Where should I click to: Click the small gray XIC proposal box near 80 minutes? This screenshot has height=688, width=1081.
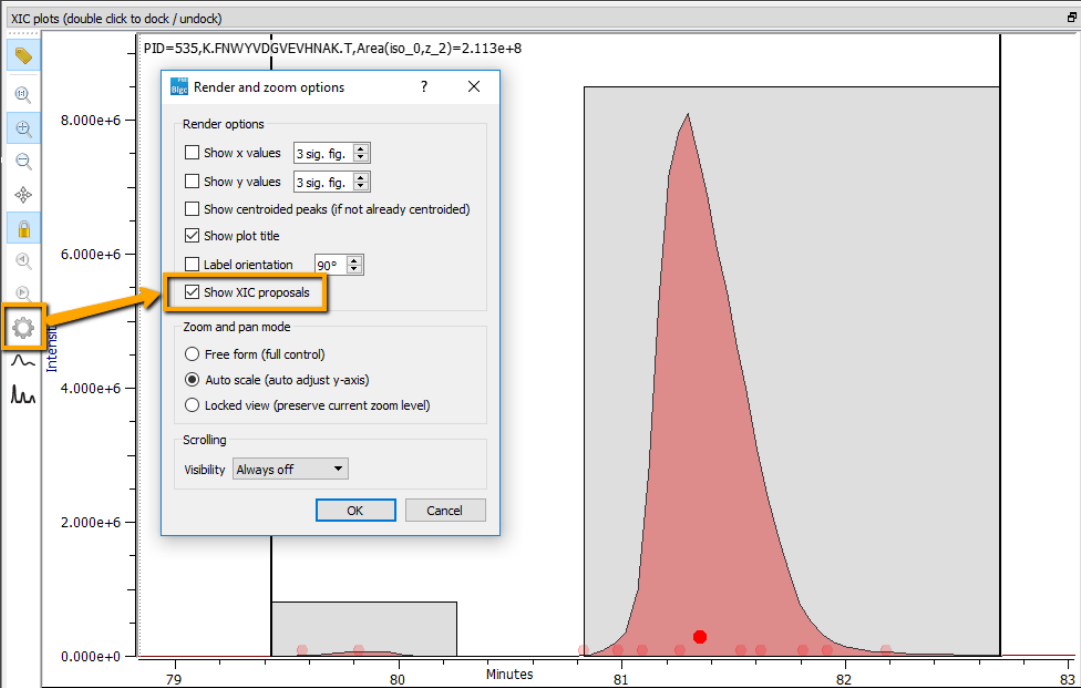tap(364, 629)
